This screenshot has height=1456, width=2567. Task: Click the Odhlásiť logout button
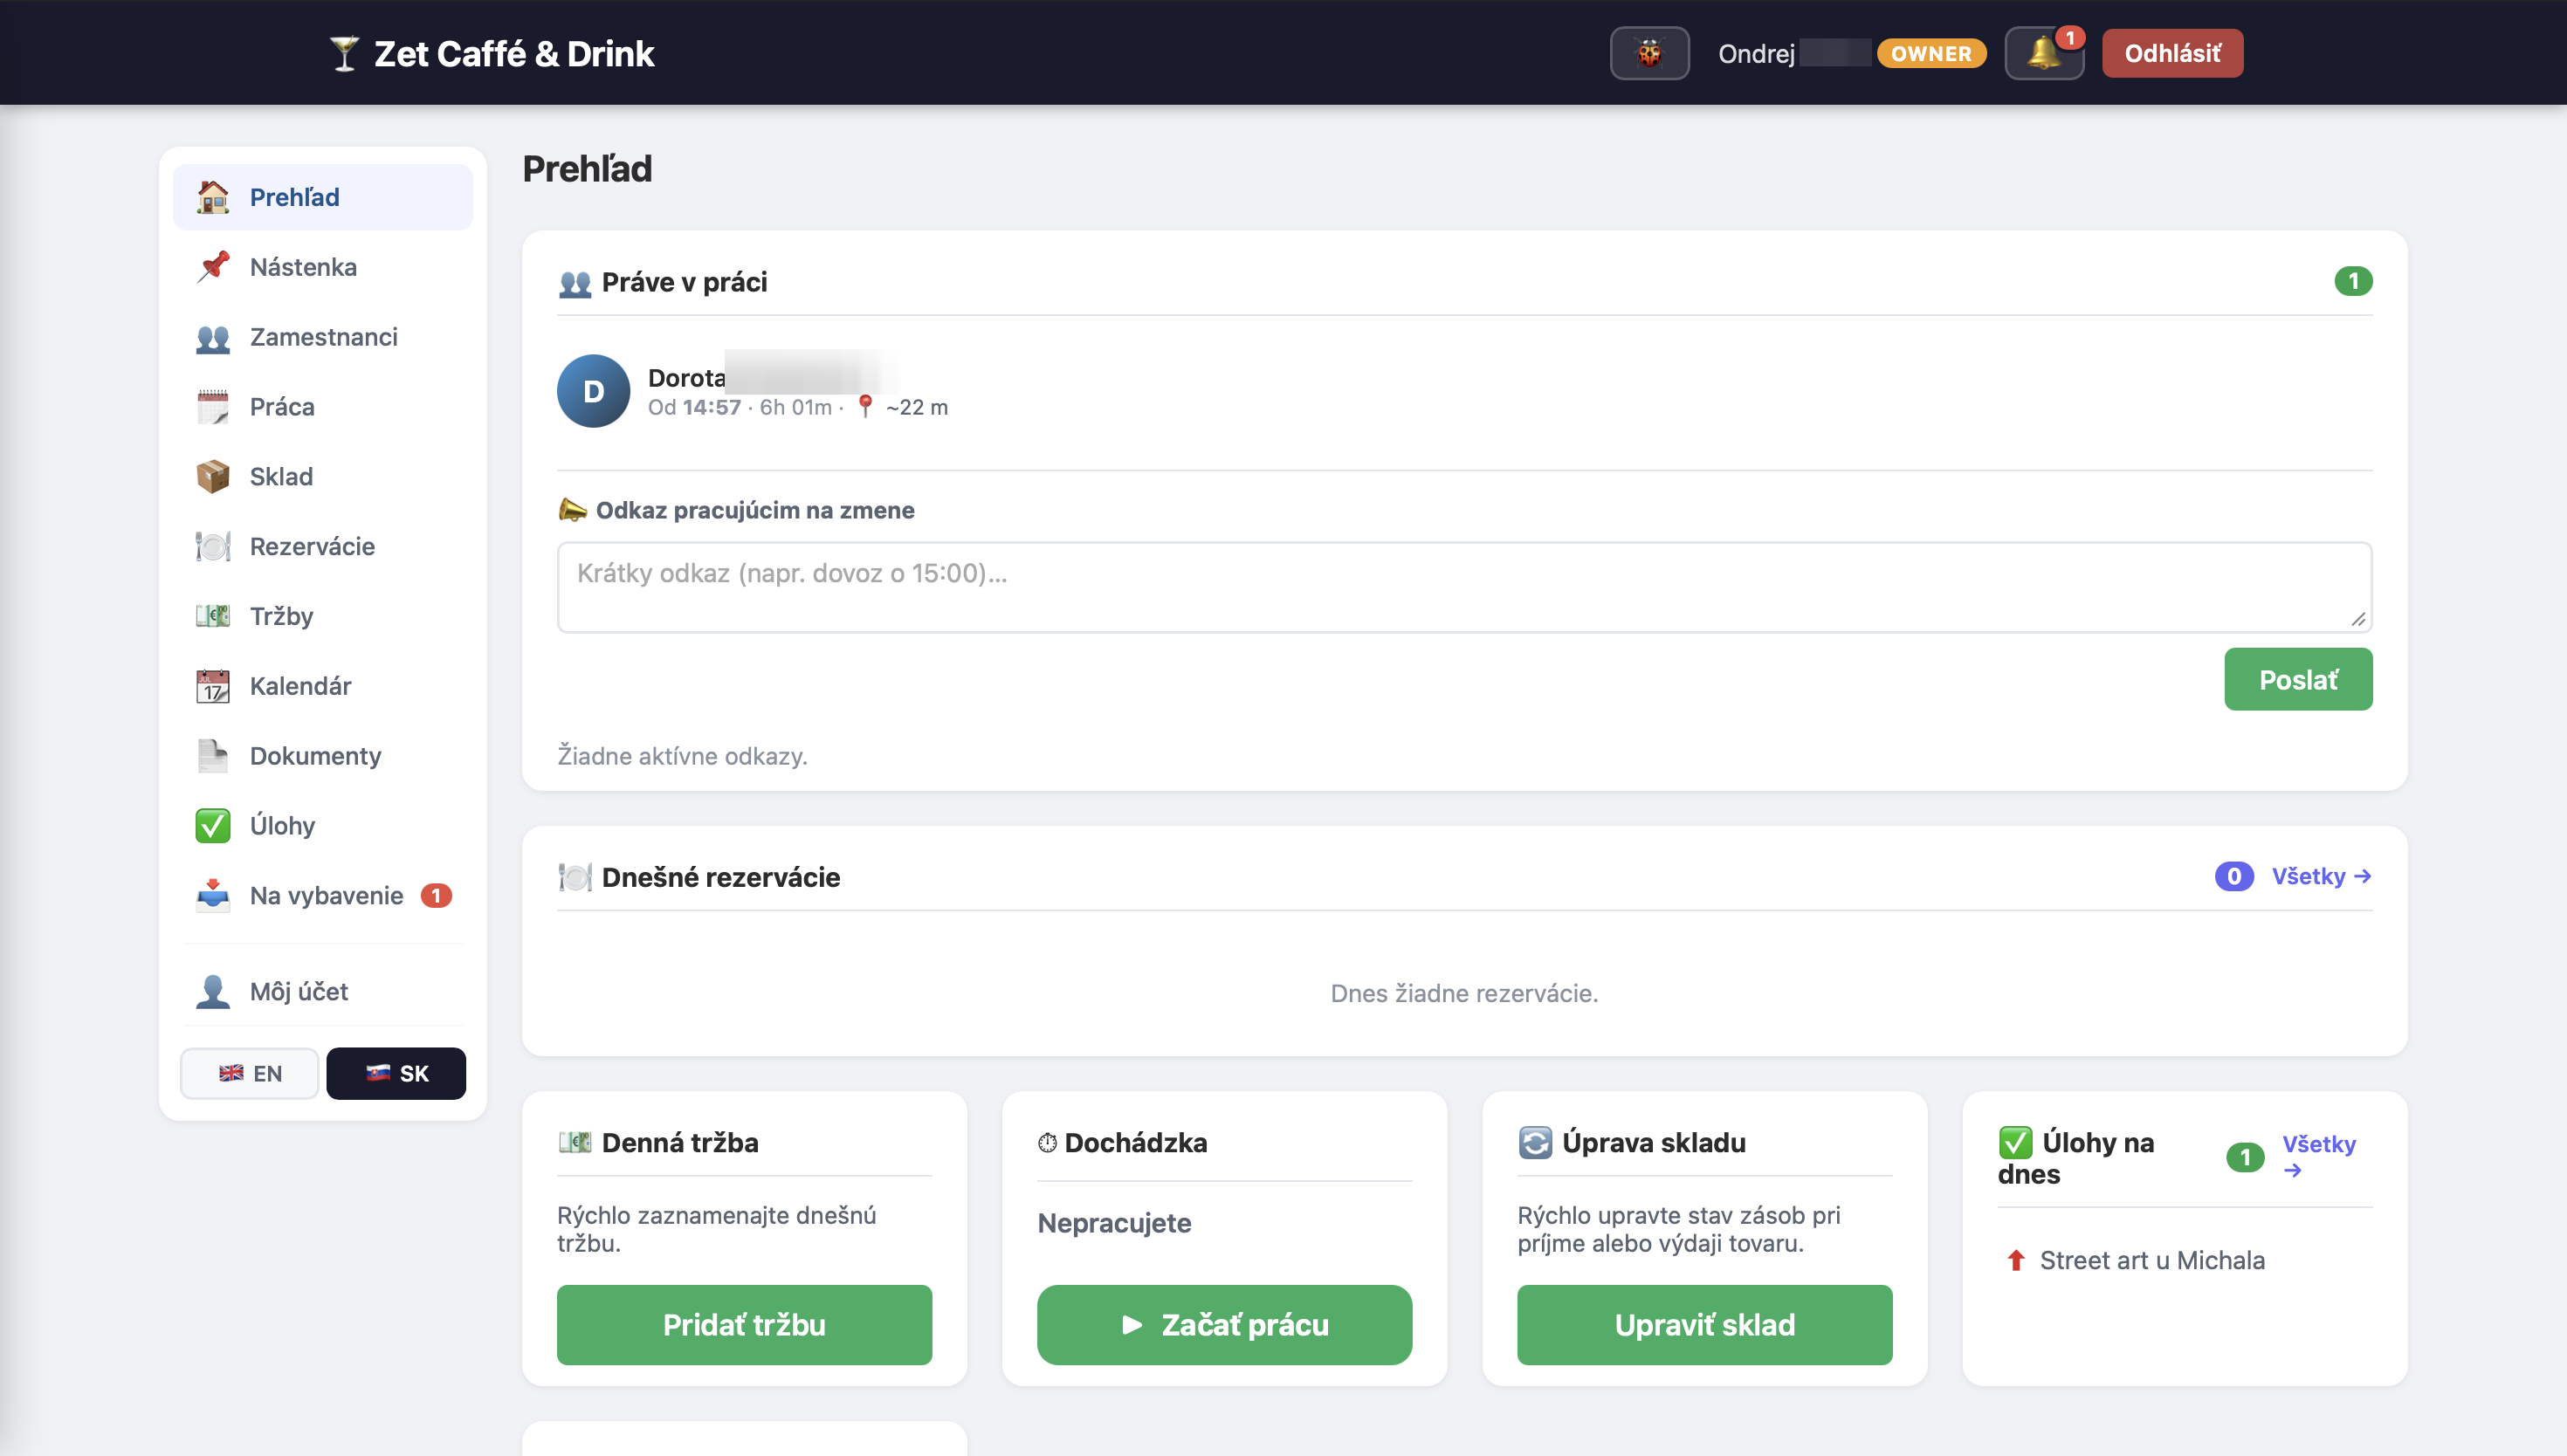[x=2172, y=53]
